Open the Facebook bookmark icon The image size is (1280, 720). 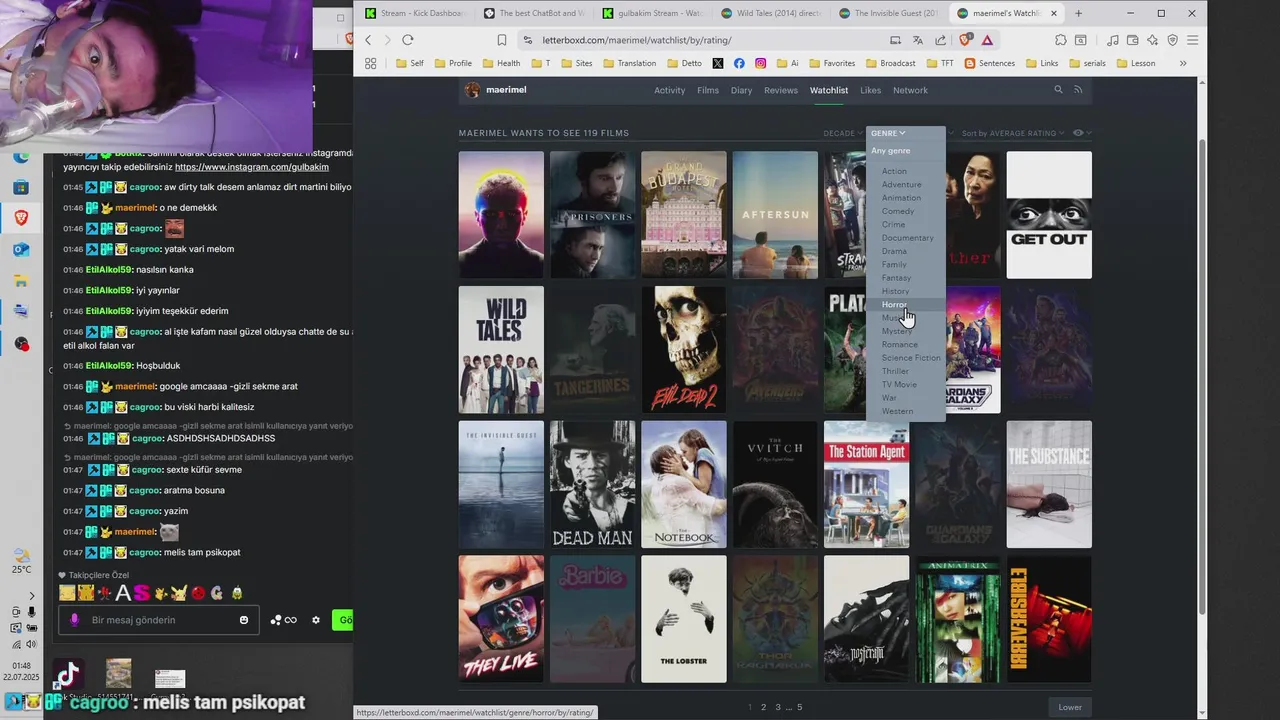739,63
